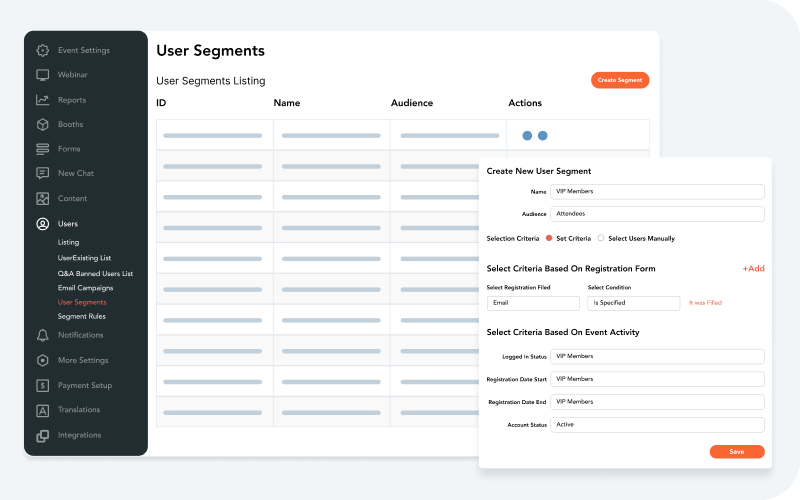Click the Translations icon

click(42, 410)
